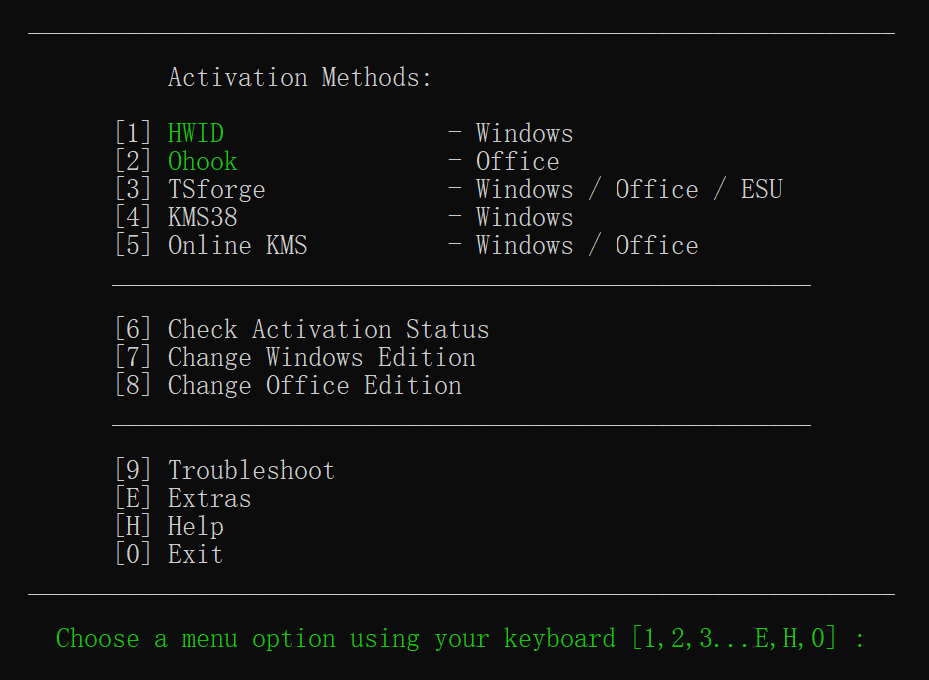This screenshot has width=929, height=680.
Task: Click the TSforge menu entry
Action: pos(216,189)
